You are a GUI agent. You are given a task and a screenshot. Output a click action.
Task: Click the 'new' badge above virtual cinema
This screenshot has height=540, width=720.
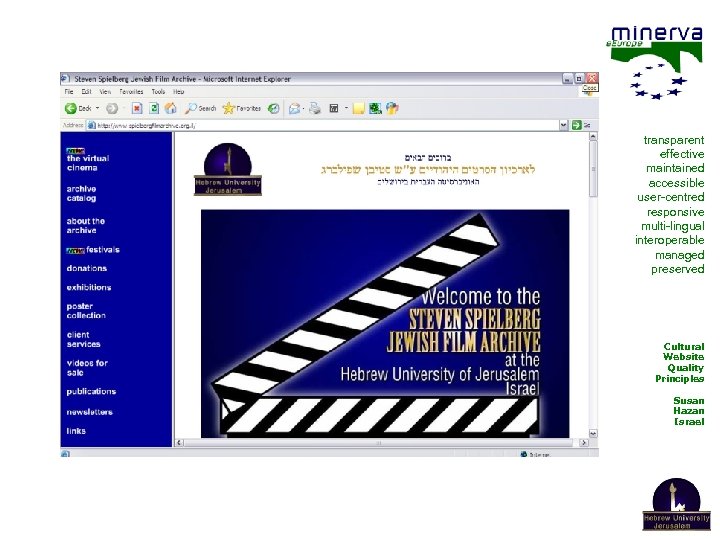click(x=75, y=151)
